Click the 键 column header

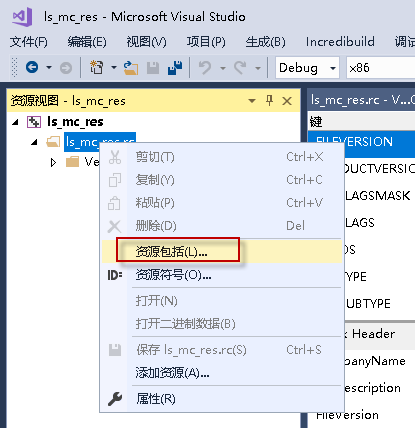pos(361,122)
